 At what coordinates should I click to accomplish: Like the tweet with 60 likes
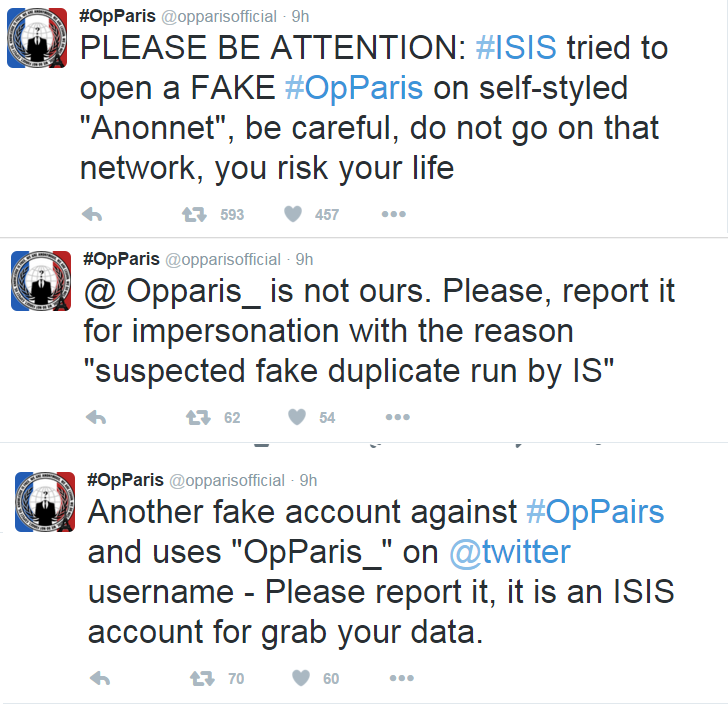coord(300,678)
